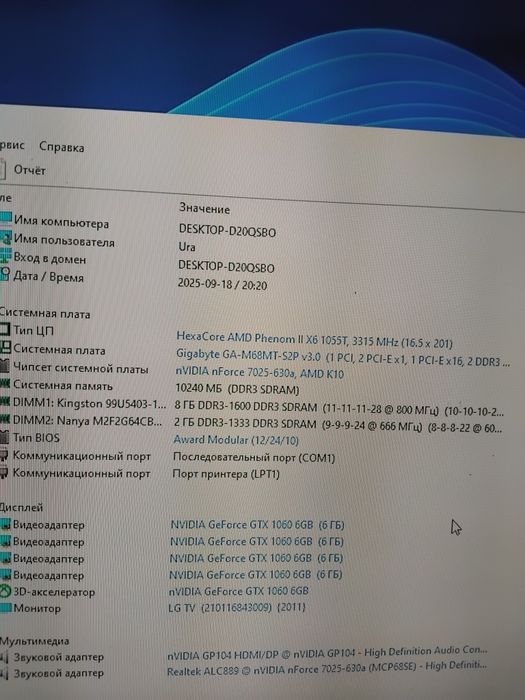The height and width of the screenshot is (700, 525).
Task: Click the Последовательный порт (COM1) value
Action: (x=254, y=458)
